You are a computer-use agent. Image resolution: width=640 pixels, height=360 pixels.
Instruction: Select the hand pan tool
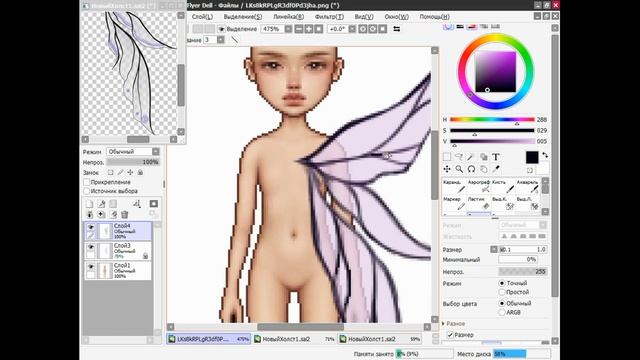click(483, 169)
